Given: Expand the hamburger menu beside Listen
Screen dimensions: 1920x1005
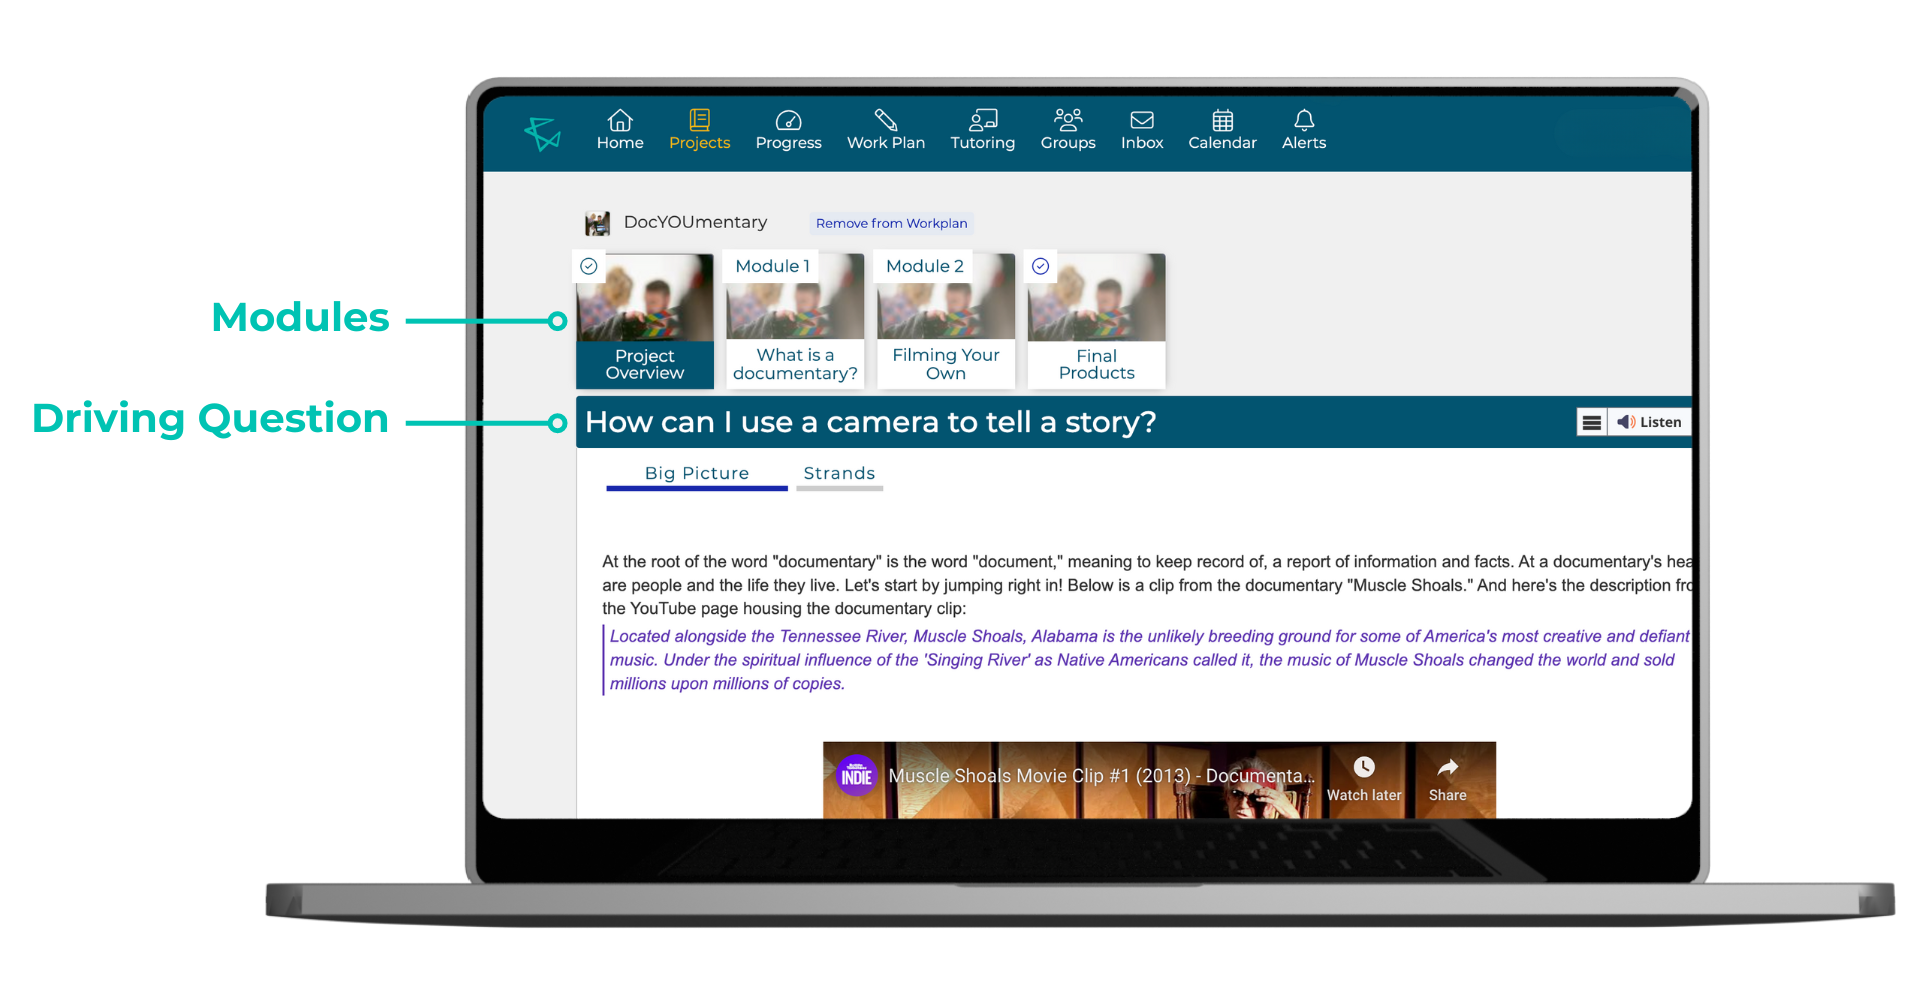Looking at the screenshot, I should click(1591, 423).
